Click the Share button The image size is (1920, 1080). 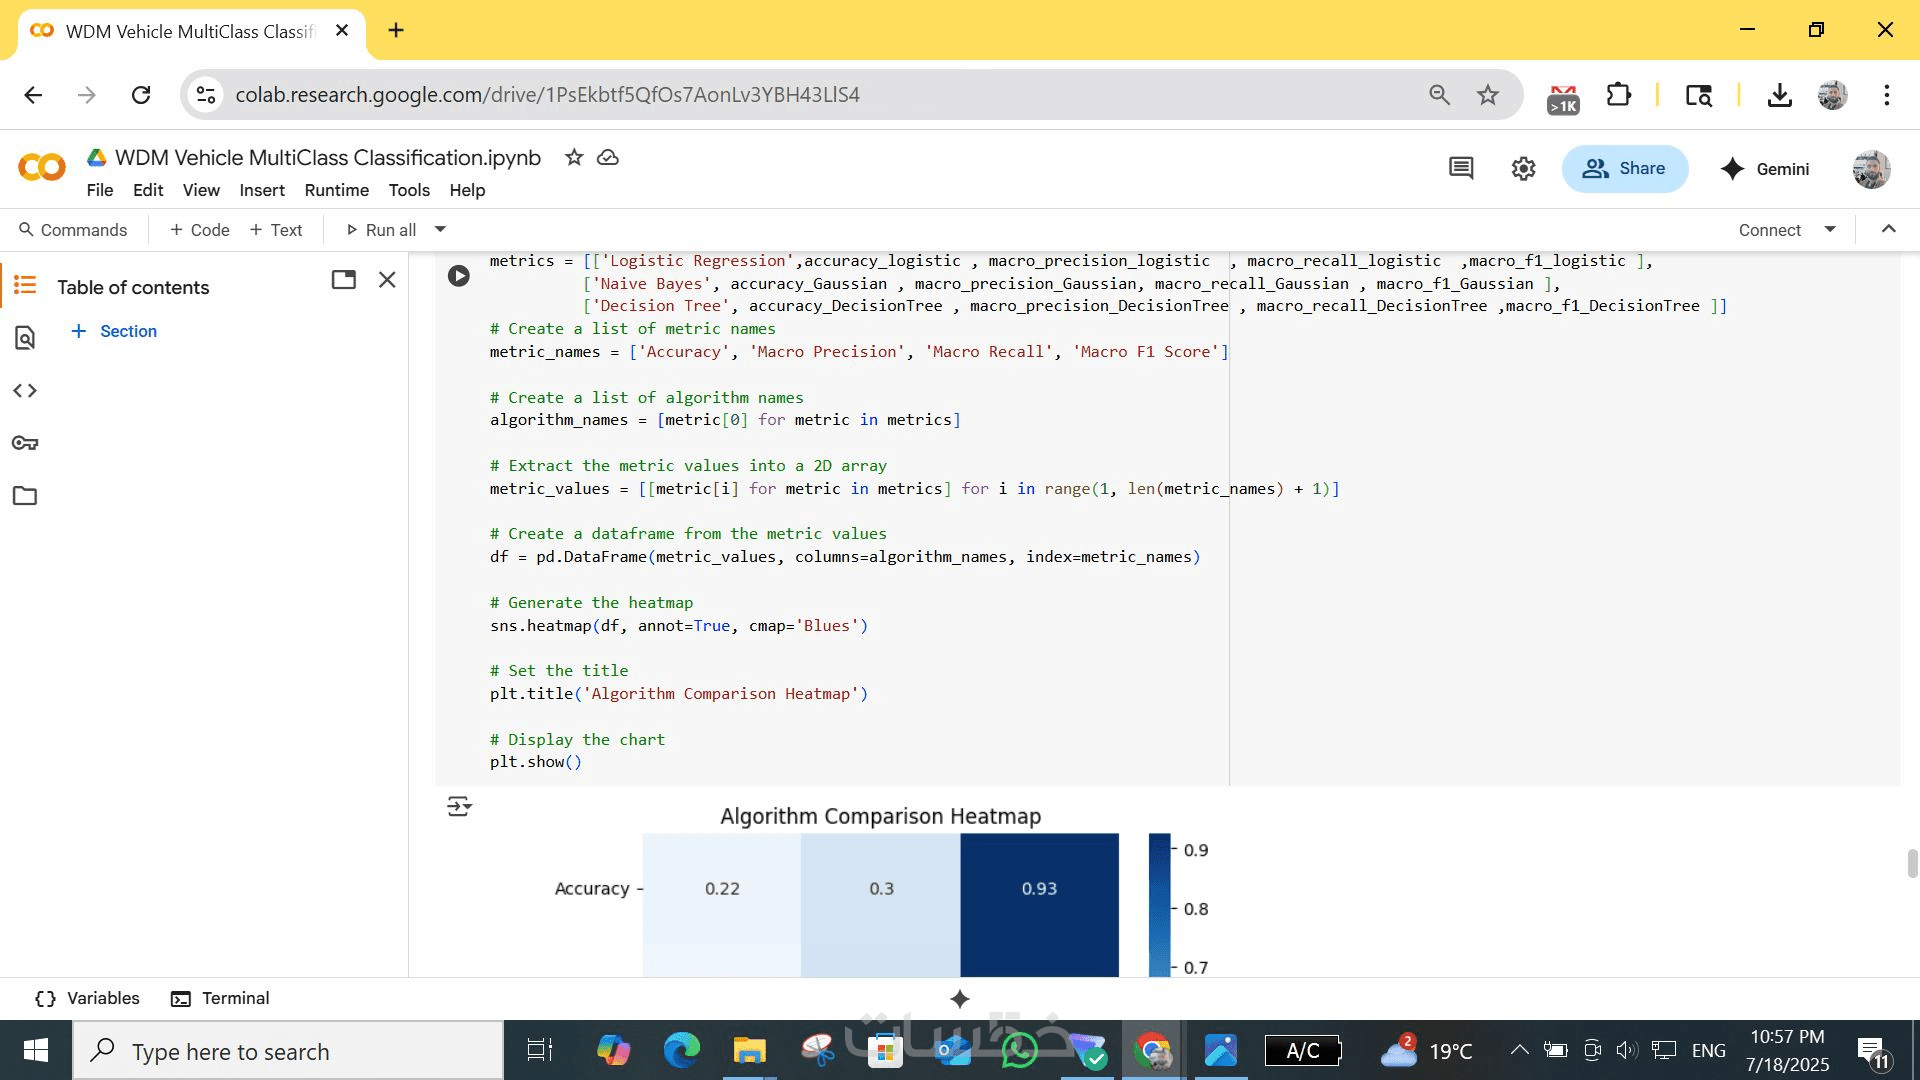point(1624,168)
